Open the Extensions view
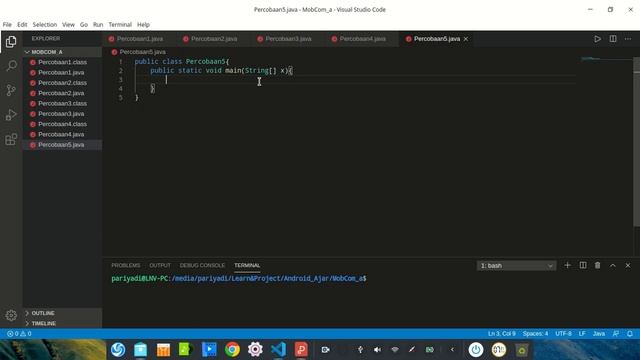 coord(11,139)
